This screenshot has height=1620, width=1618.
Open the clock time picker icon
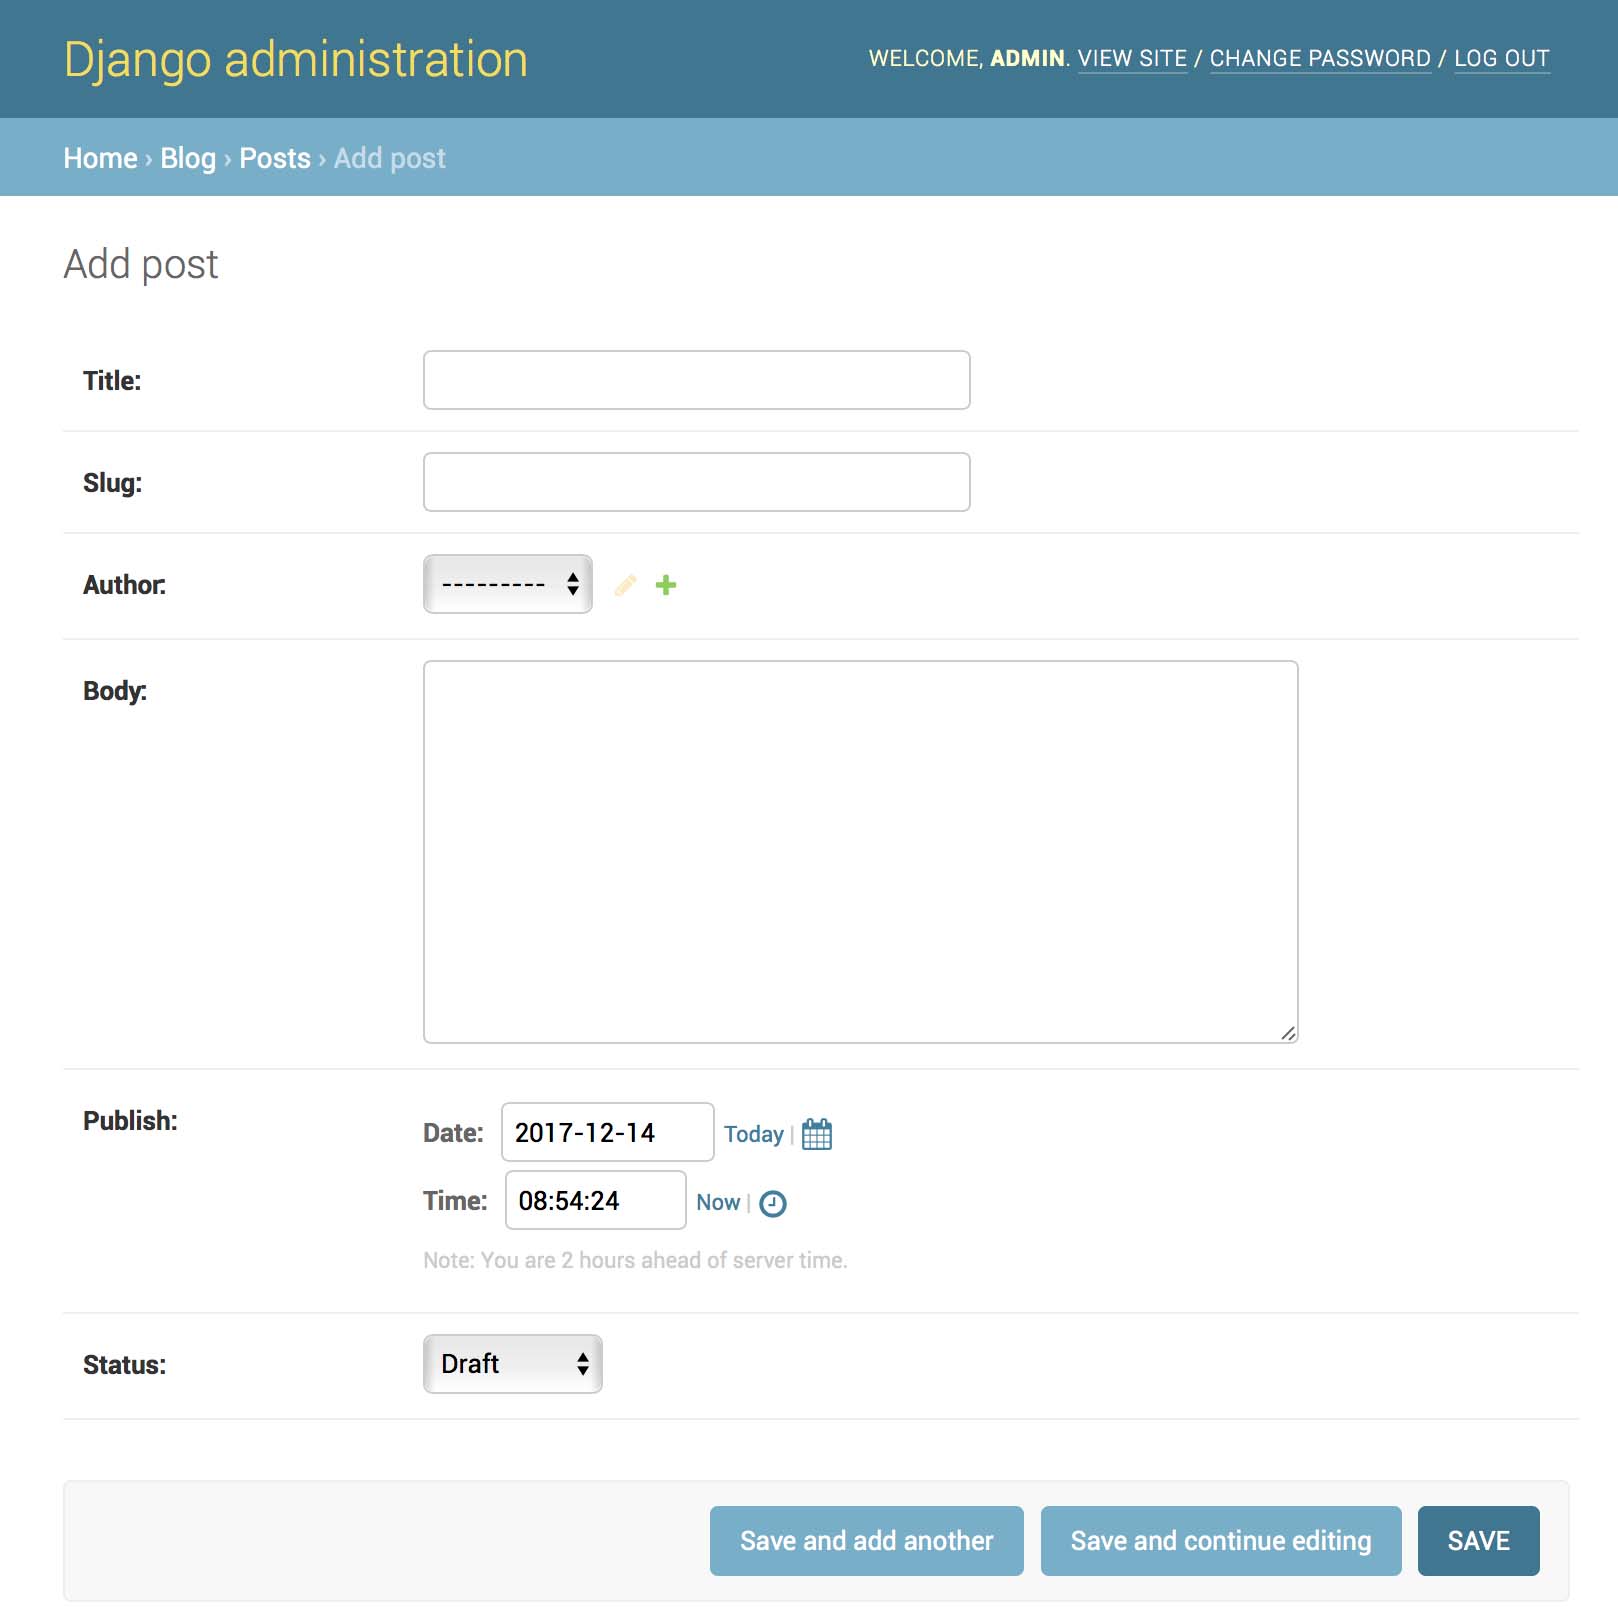coord(772,1203)
